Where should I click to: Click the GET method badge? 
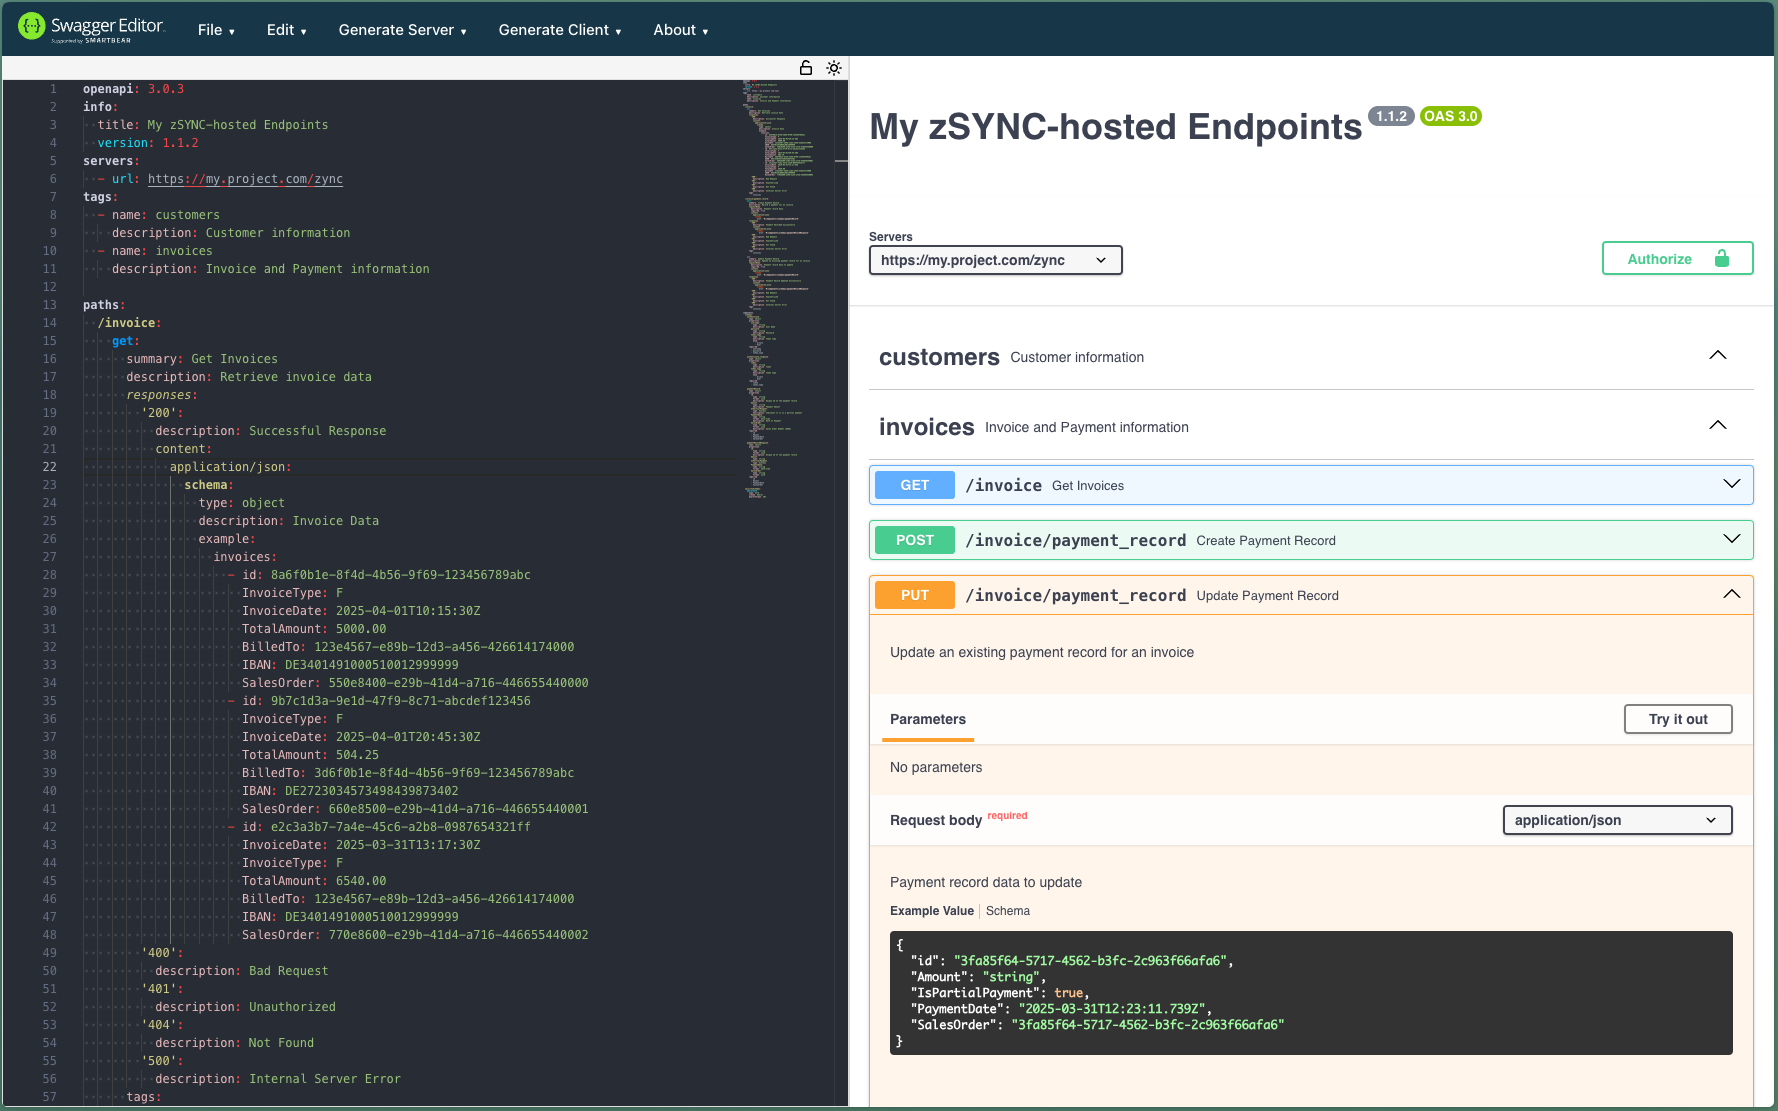(x=914, y=485)
